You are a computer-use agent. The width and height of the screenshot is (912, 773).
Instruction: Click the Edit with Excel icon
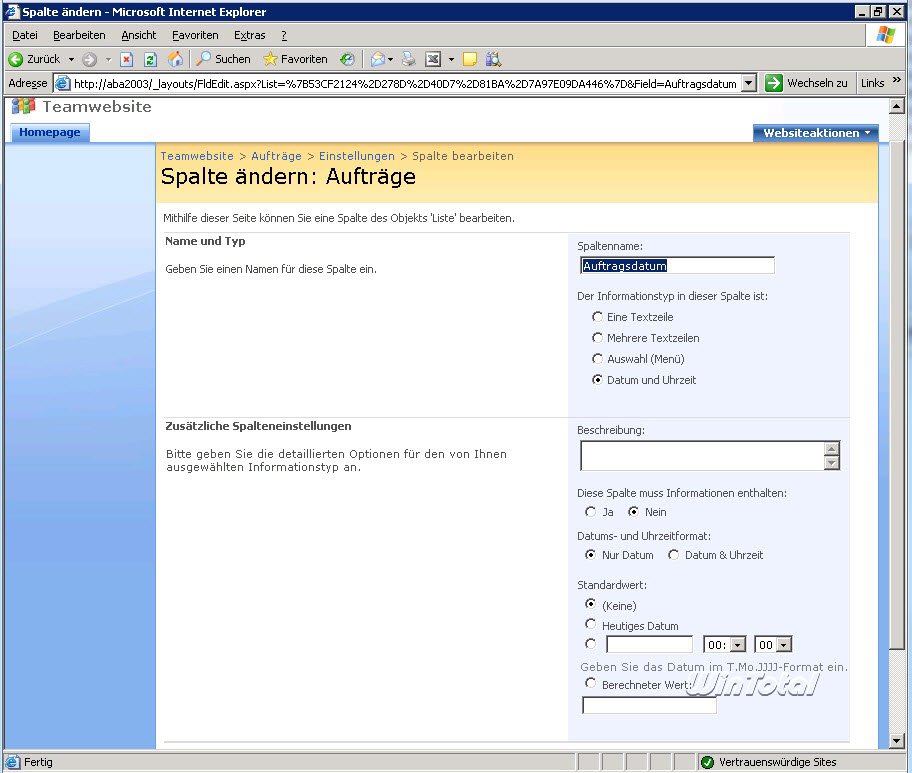433,59
